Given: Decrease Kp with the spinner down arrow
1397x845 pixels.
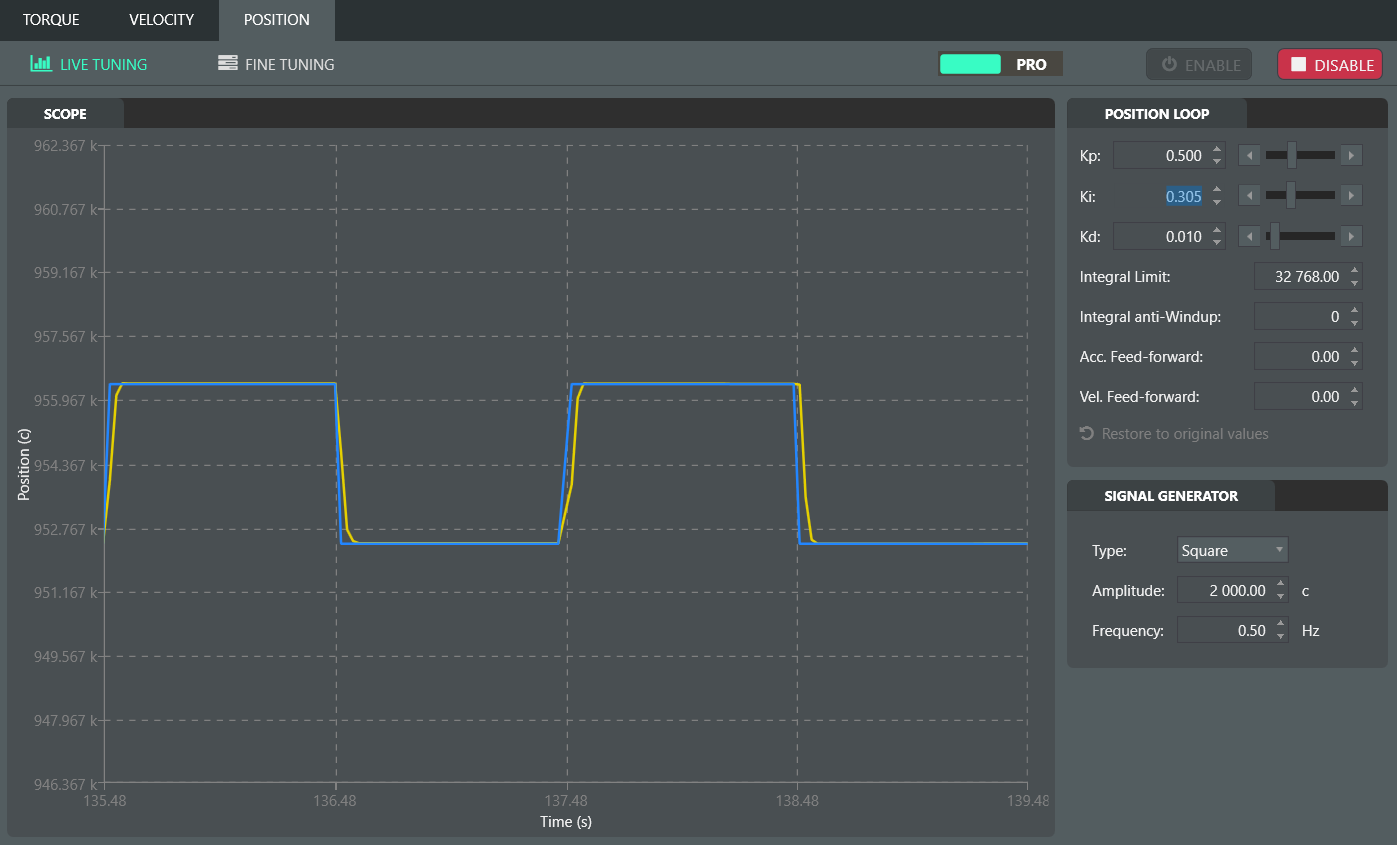Looking at the screenshot, I should point(1217,162).
